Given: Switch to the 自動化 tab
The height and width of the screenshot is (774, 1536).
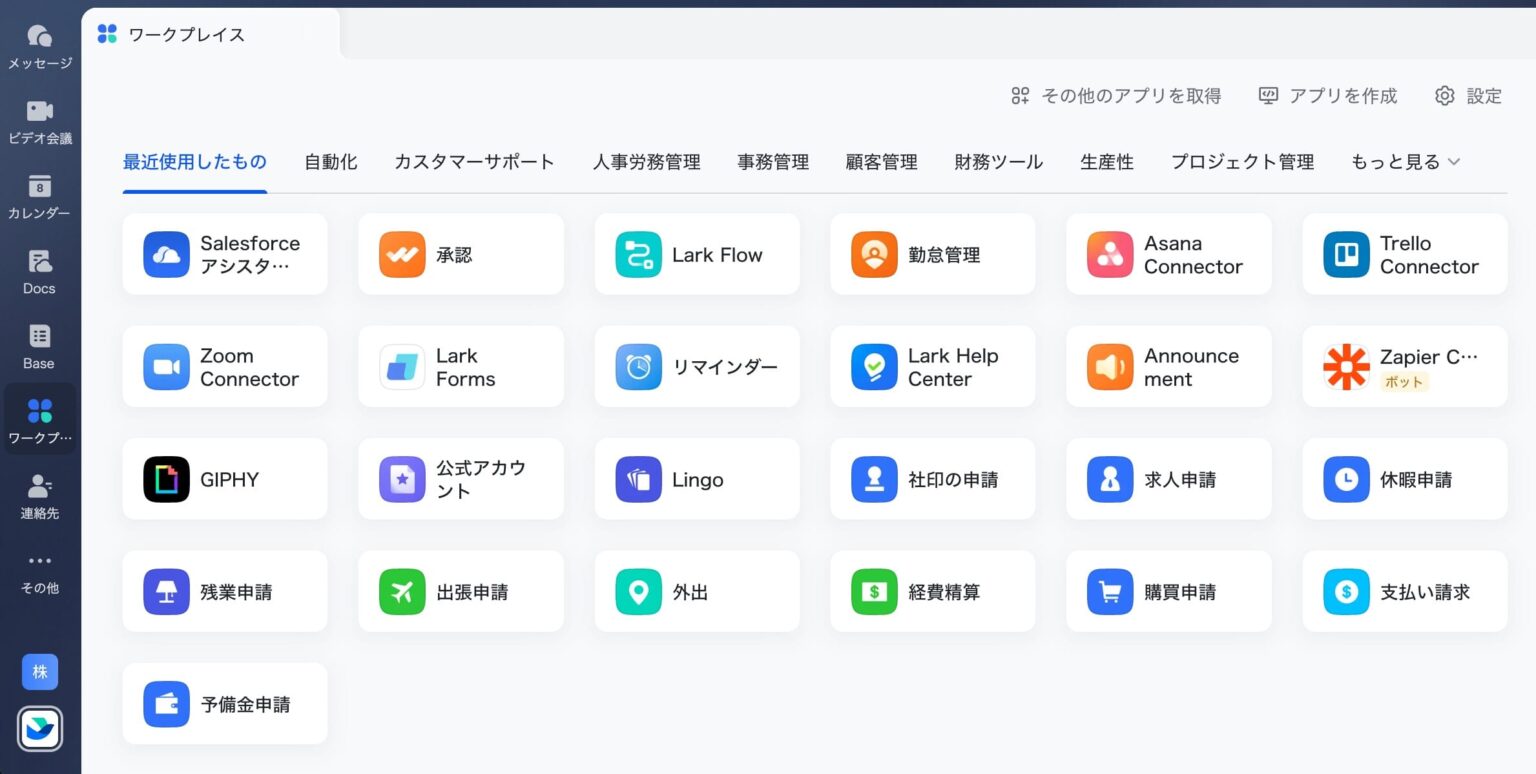Looking at the screenshot, I should [x=331, y=162].
